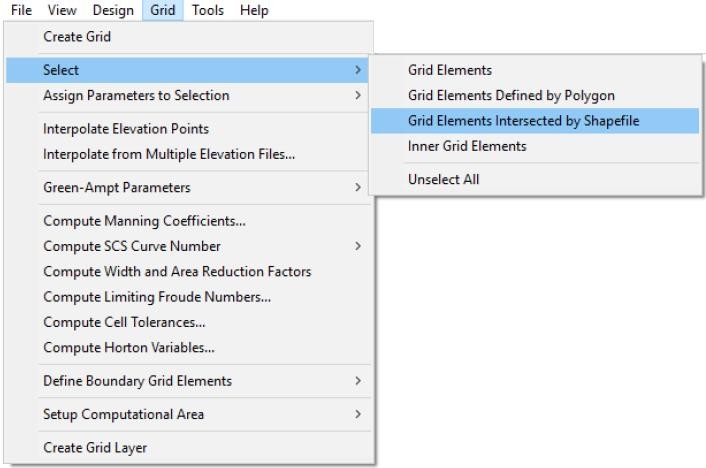Select Grid Elements Intersected by Shapefile
The image size is (706, 468).
[x=523, y=121]
